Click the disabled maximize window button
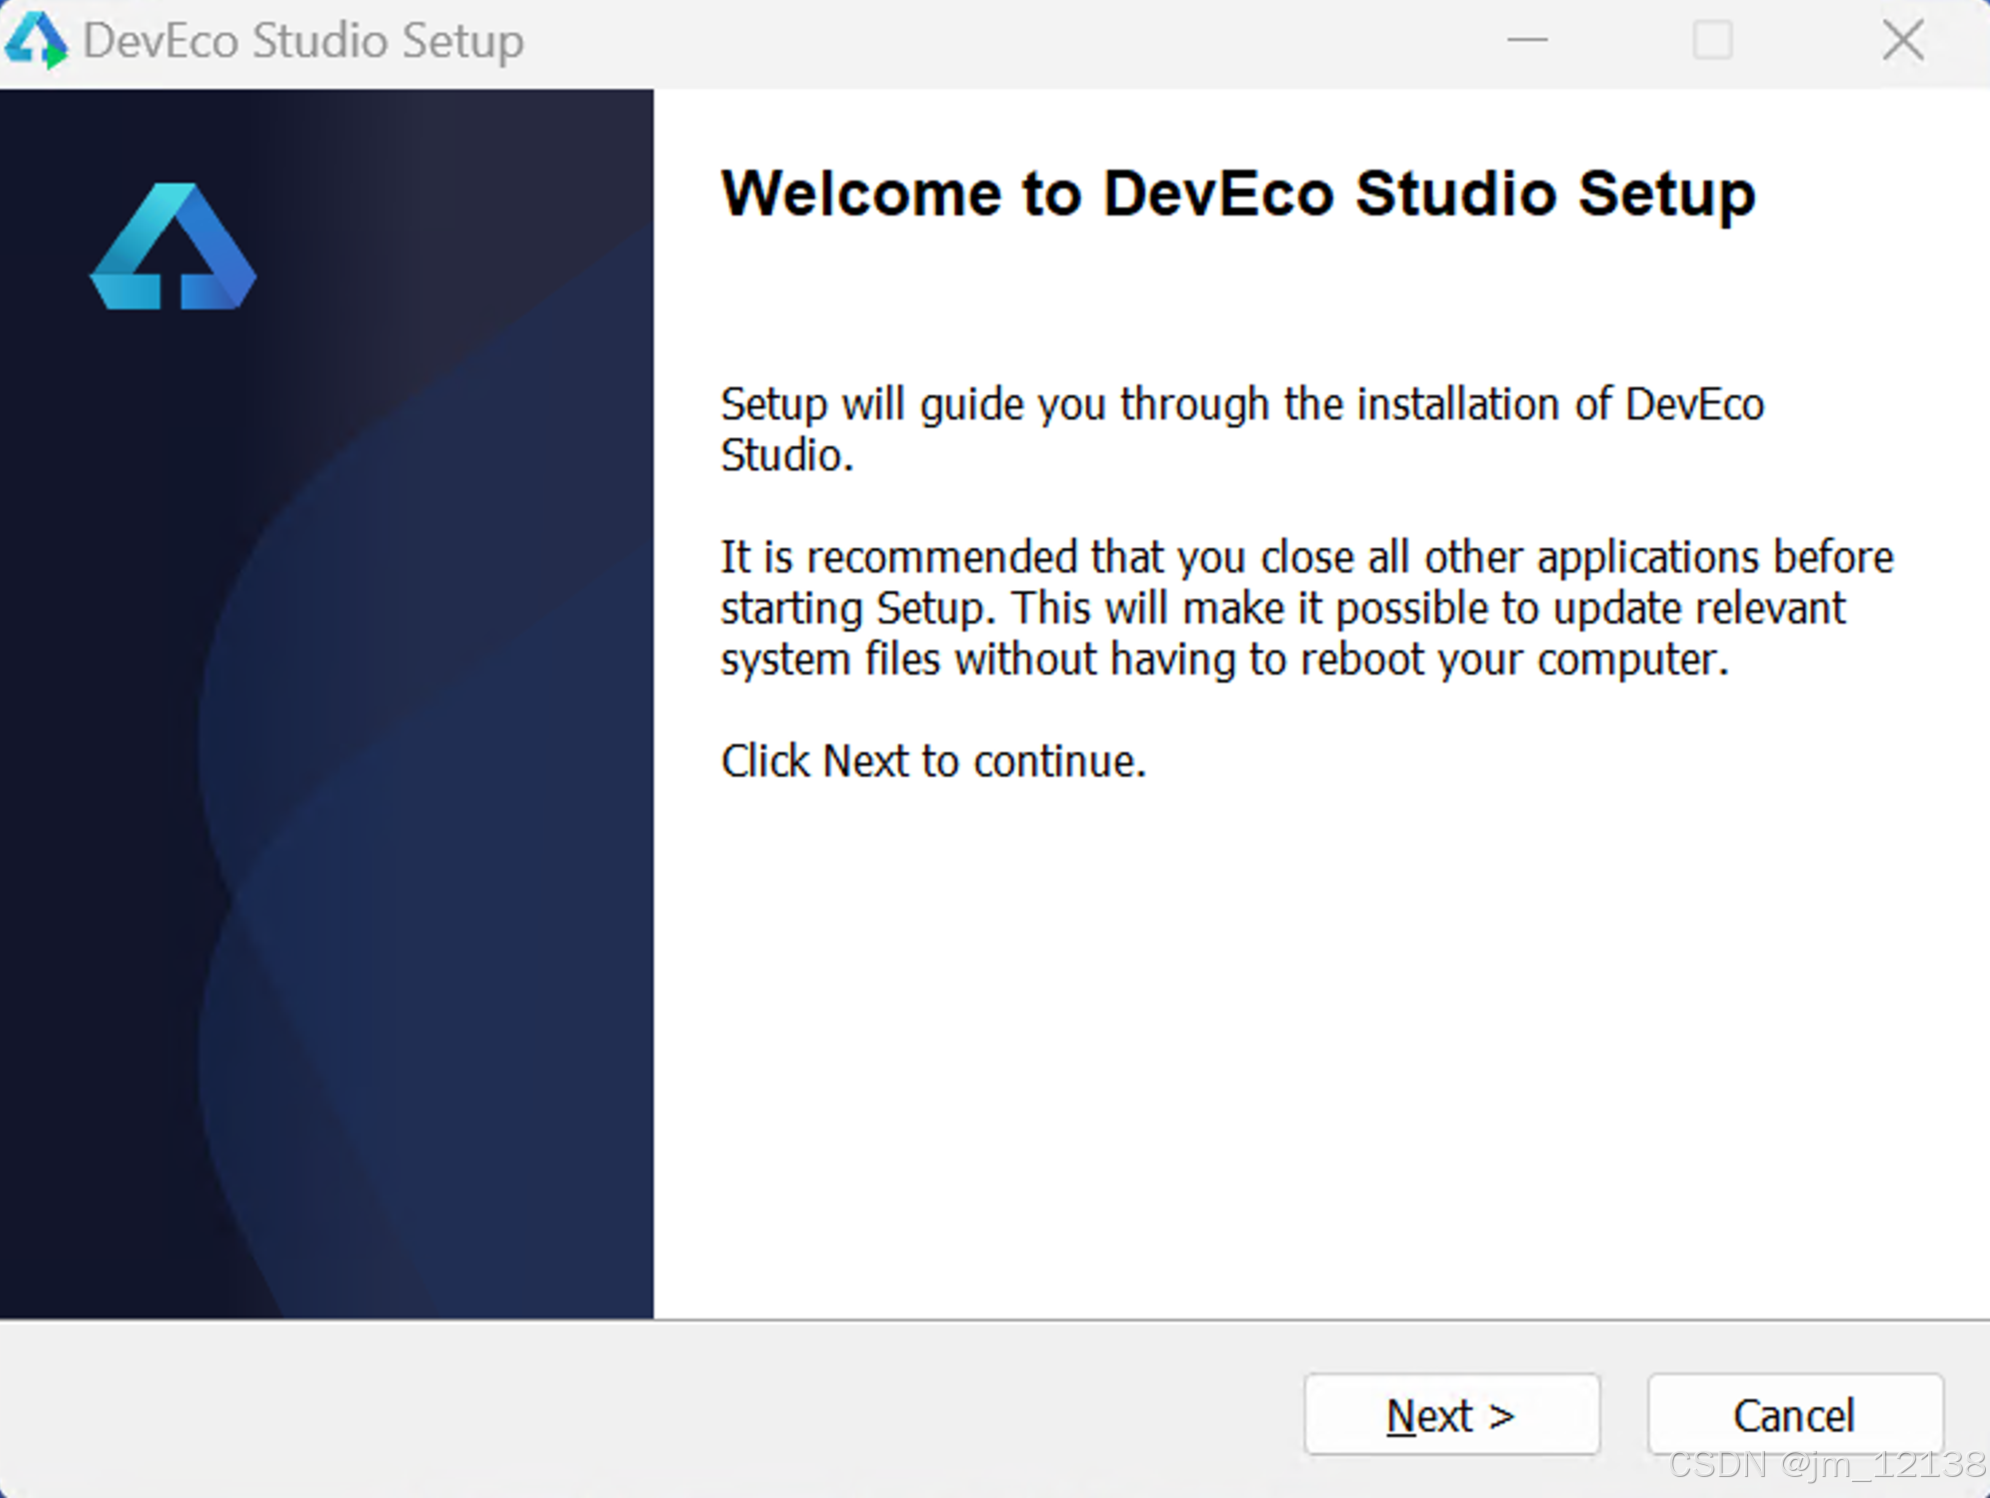The width and height of the screenshot is (1990, 1498). 1712,40
